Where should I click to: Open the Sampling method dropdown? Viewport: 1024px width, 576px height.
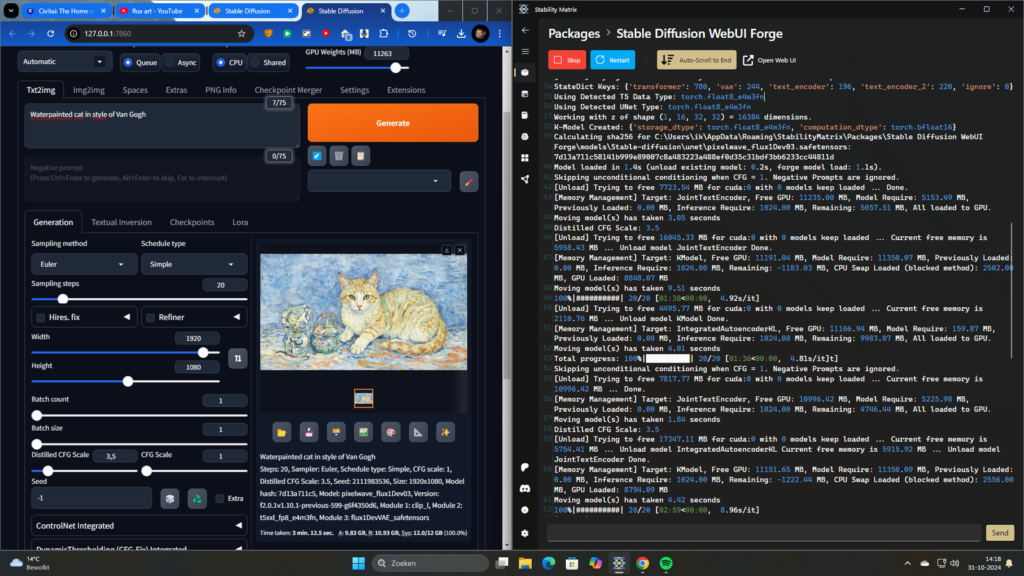[84, 264]
